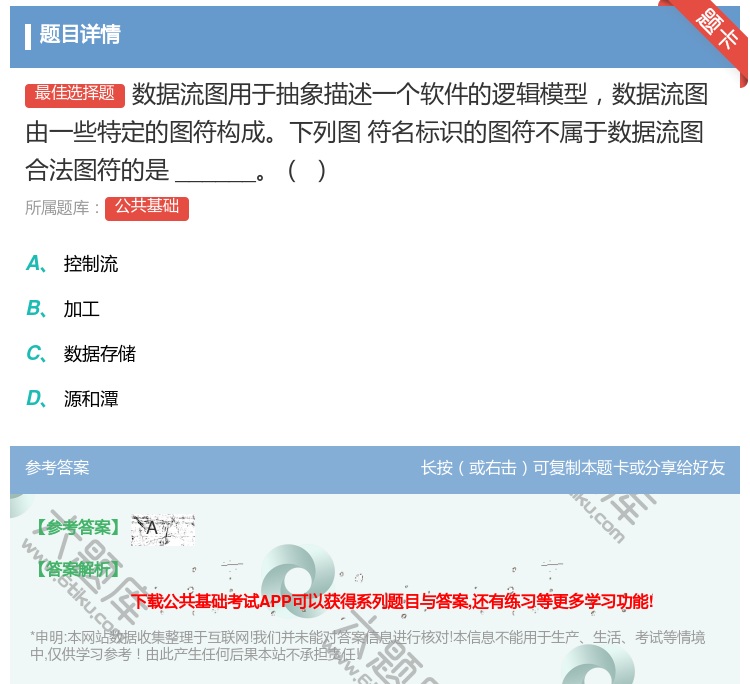Click the 题目详情 header title
Viewport: 750px width, 684px height.
[80, 34]
